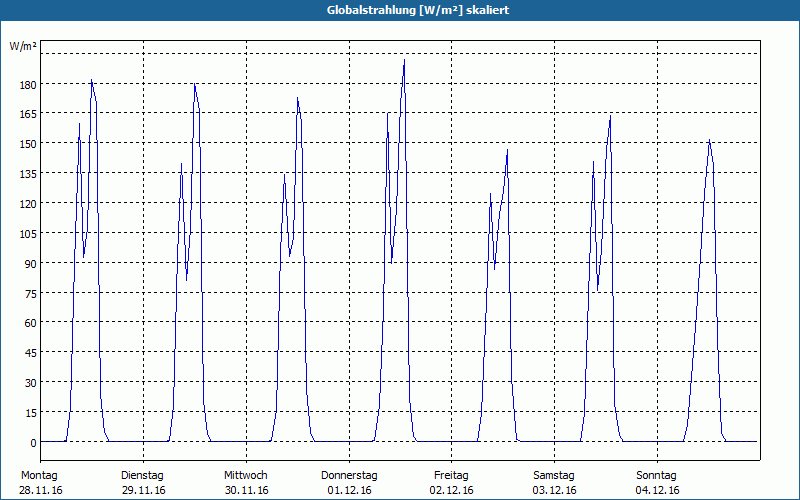Click the Mittwoch day label

point(246,476)
